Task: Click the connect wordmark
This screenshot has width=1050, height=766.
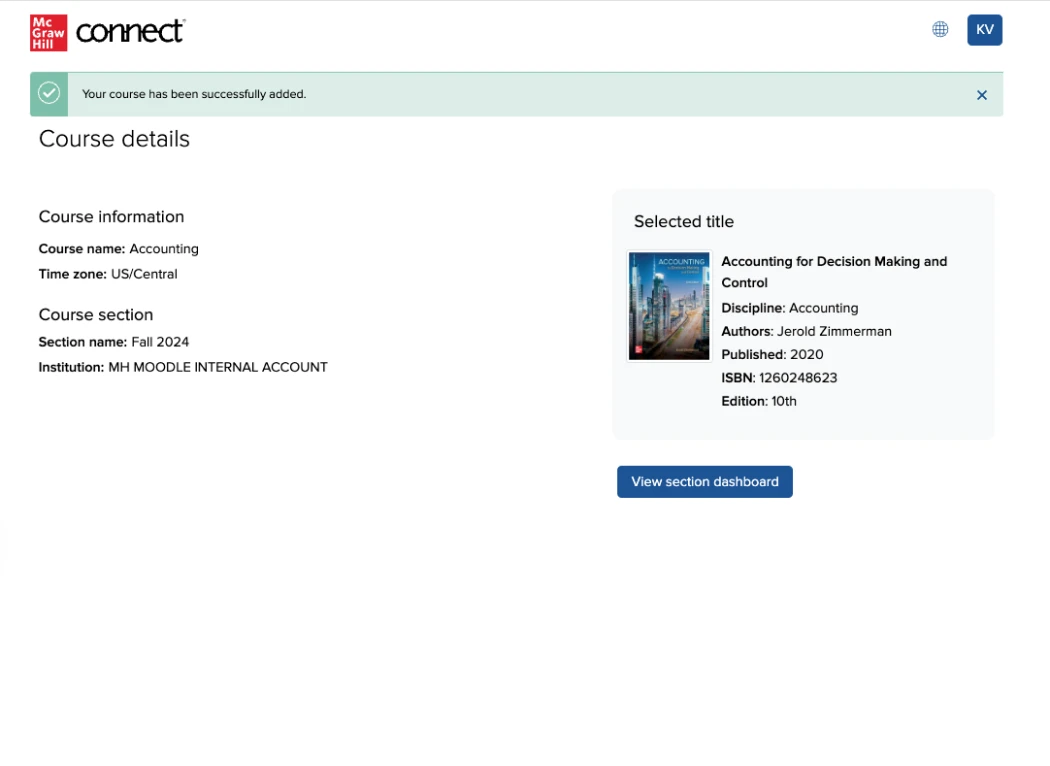Action: 131,31
